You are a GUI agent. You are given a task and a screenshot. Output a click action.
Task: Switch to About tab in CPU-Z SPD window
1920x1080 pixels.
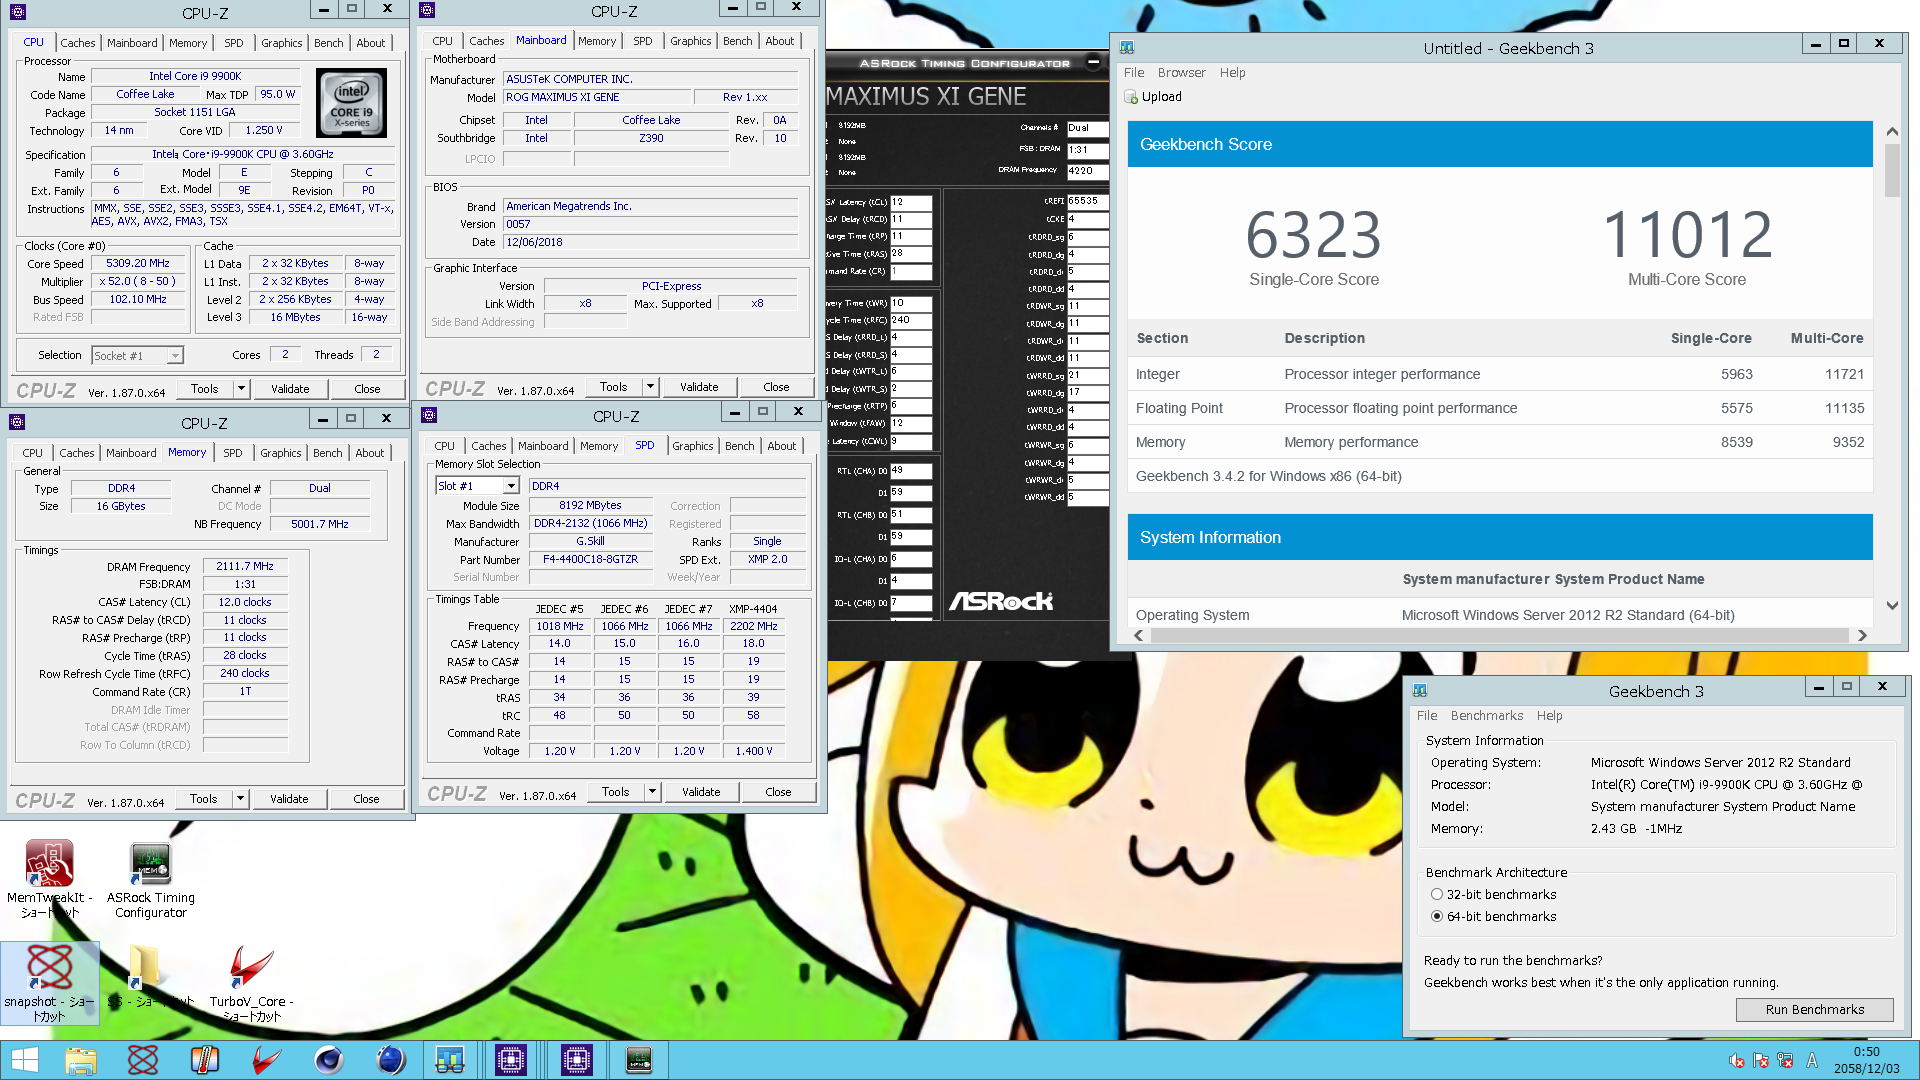tap(782, 446)
